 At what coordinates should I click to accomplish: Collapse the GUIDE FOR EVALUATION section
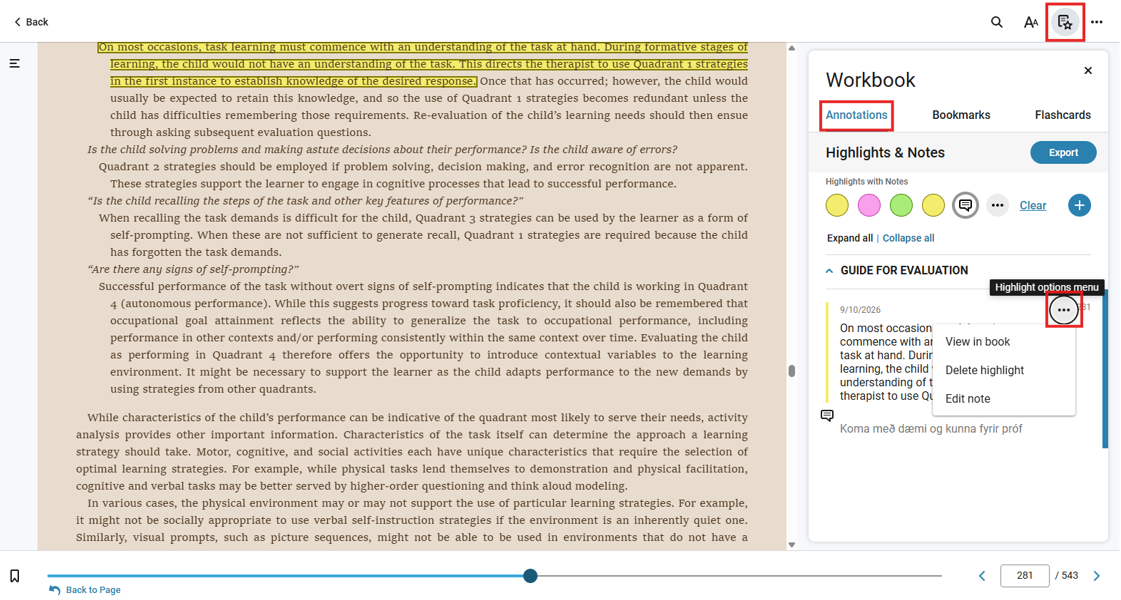tap(829, 270)
